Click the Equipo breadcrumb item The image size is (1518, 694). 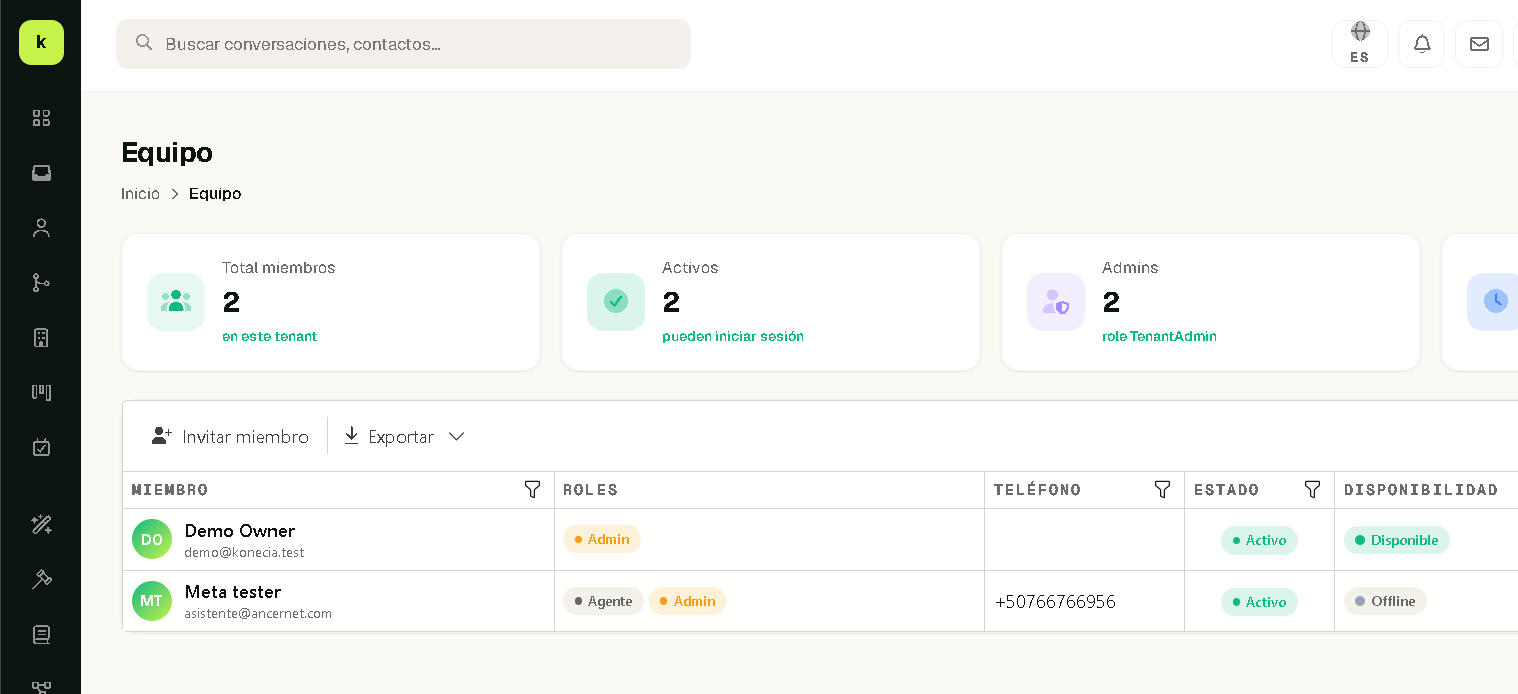[215, 193]
